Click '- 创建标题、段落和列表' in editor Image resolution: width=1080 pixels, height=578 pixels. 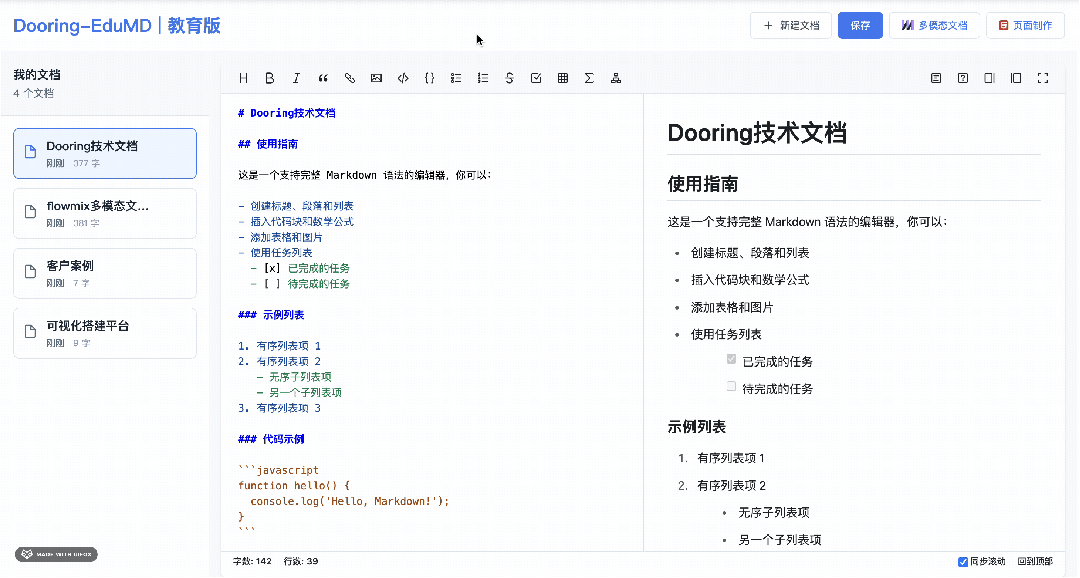[x=296, y=206]
